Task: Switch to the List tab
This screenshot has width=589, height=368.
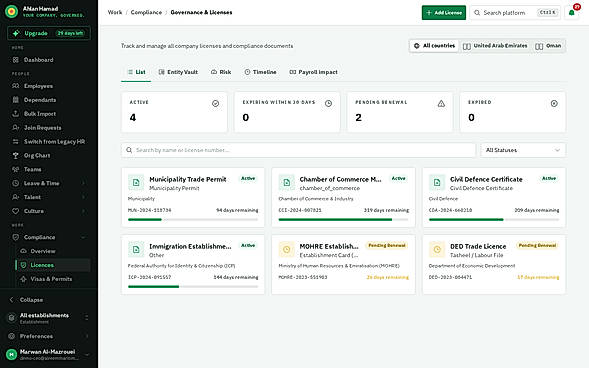Action: [136, 72]
